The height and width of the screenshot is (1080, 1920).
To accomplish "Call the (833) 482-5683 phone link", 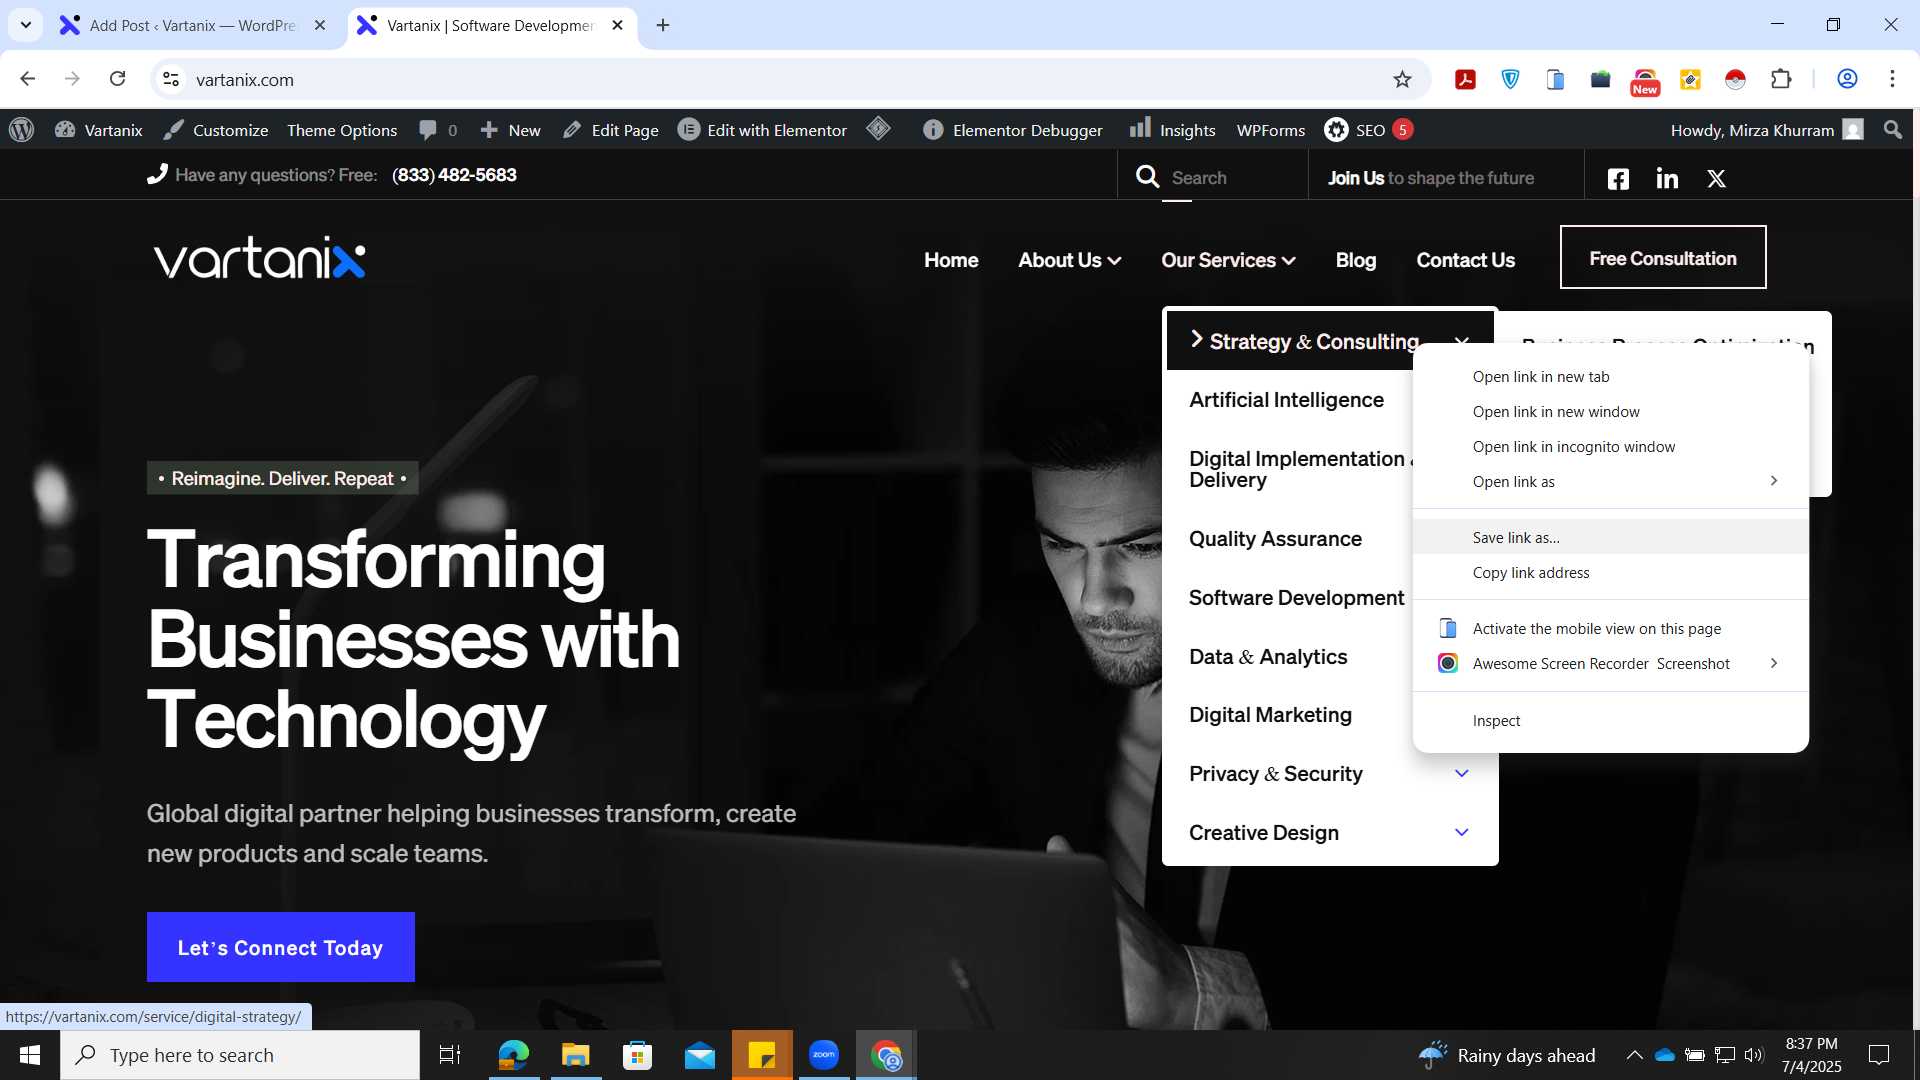I will pyautogui.click(x=454, y=175).
